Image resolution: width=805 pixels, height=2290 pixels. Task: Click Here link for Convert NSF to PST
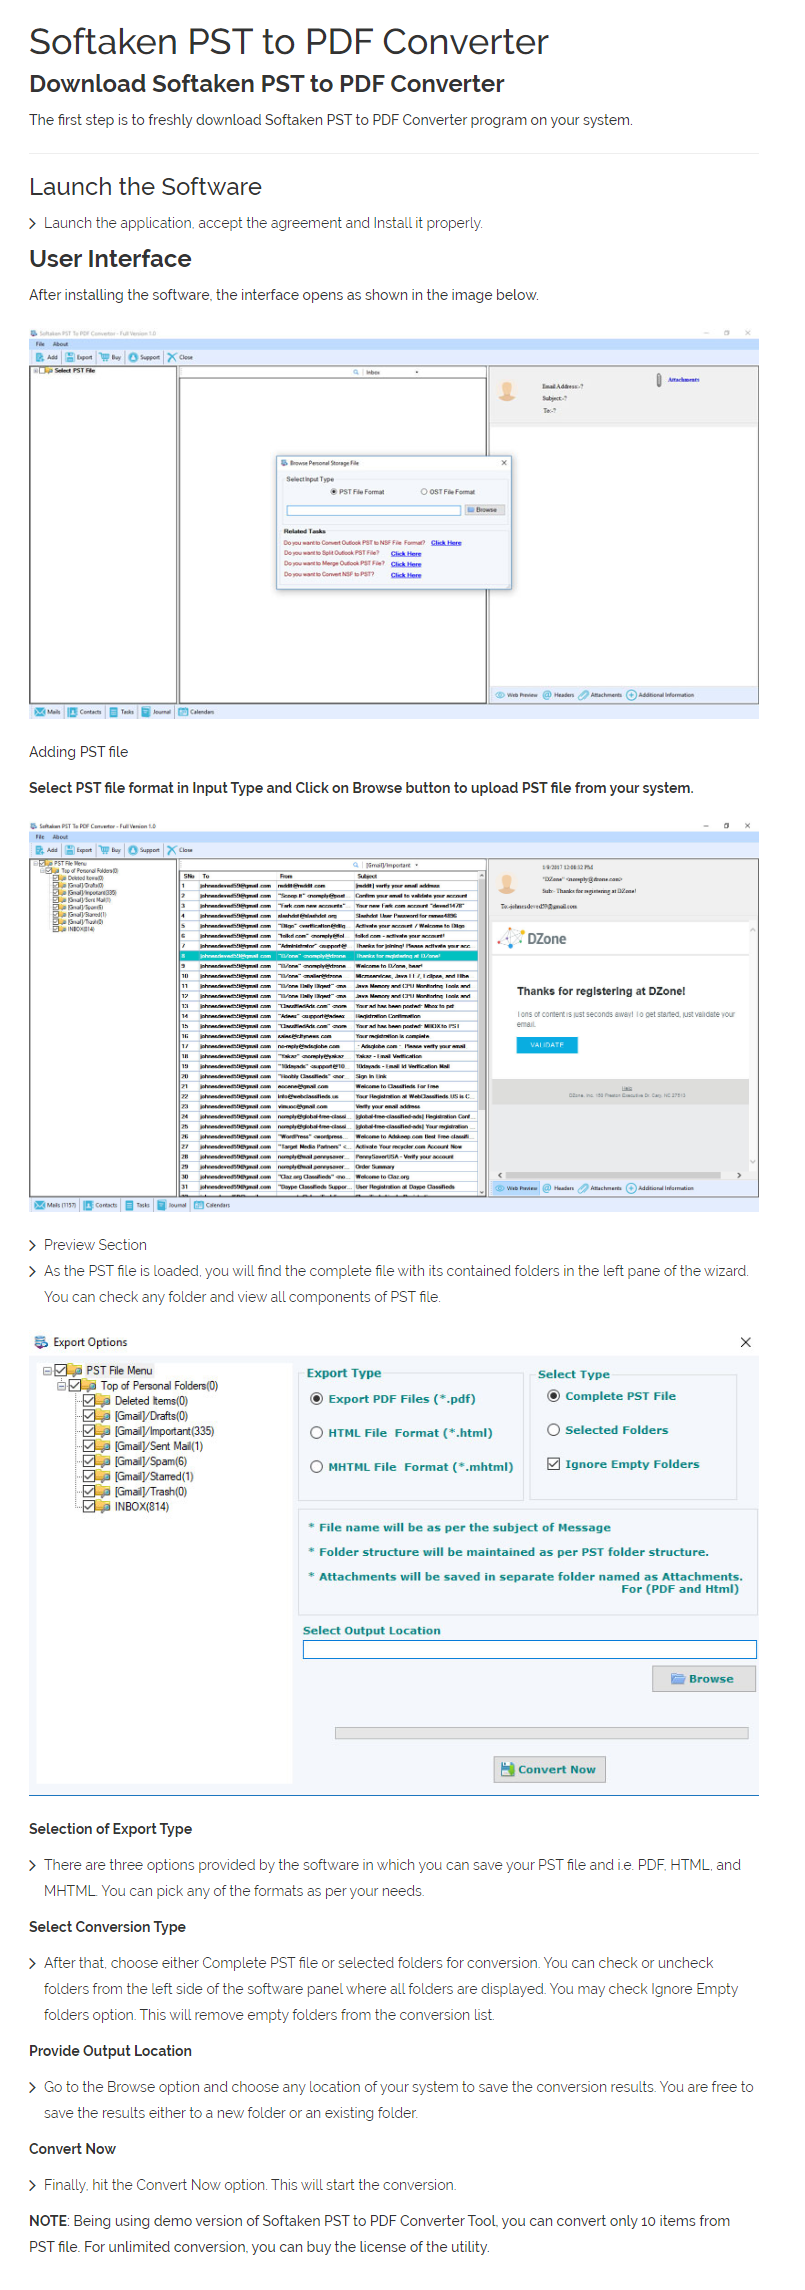coord(406,575)
